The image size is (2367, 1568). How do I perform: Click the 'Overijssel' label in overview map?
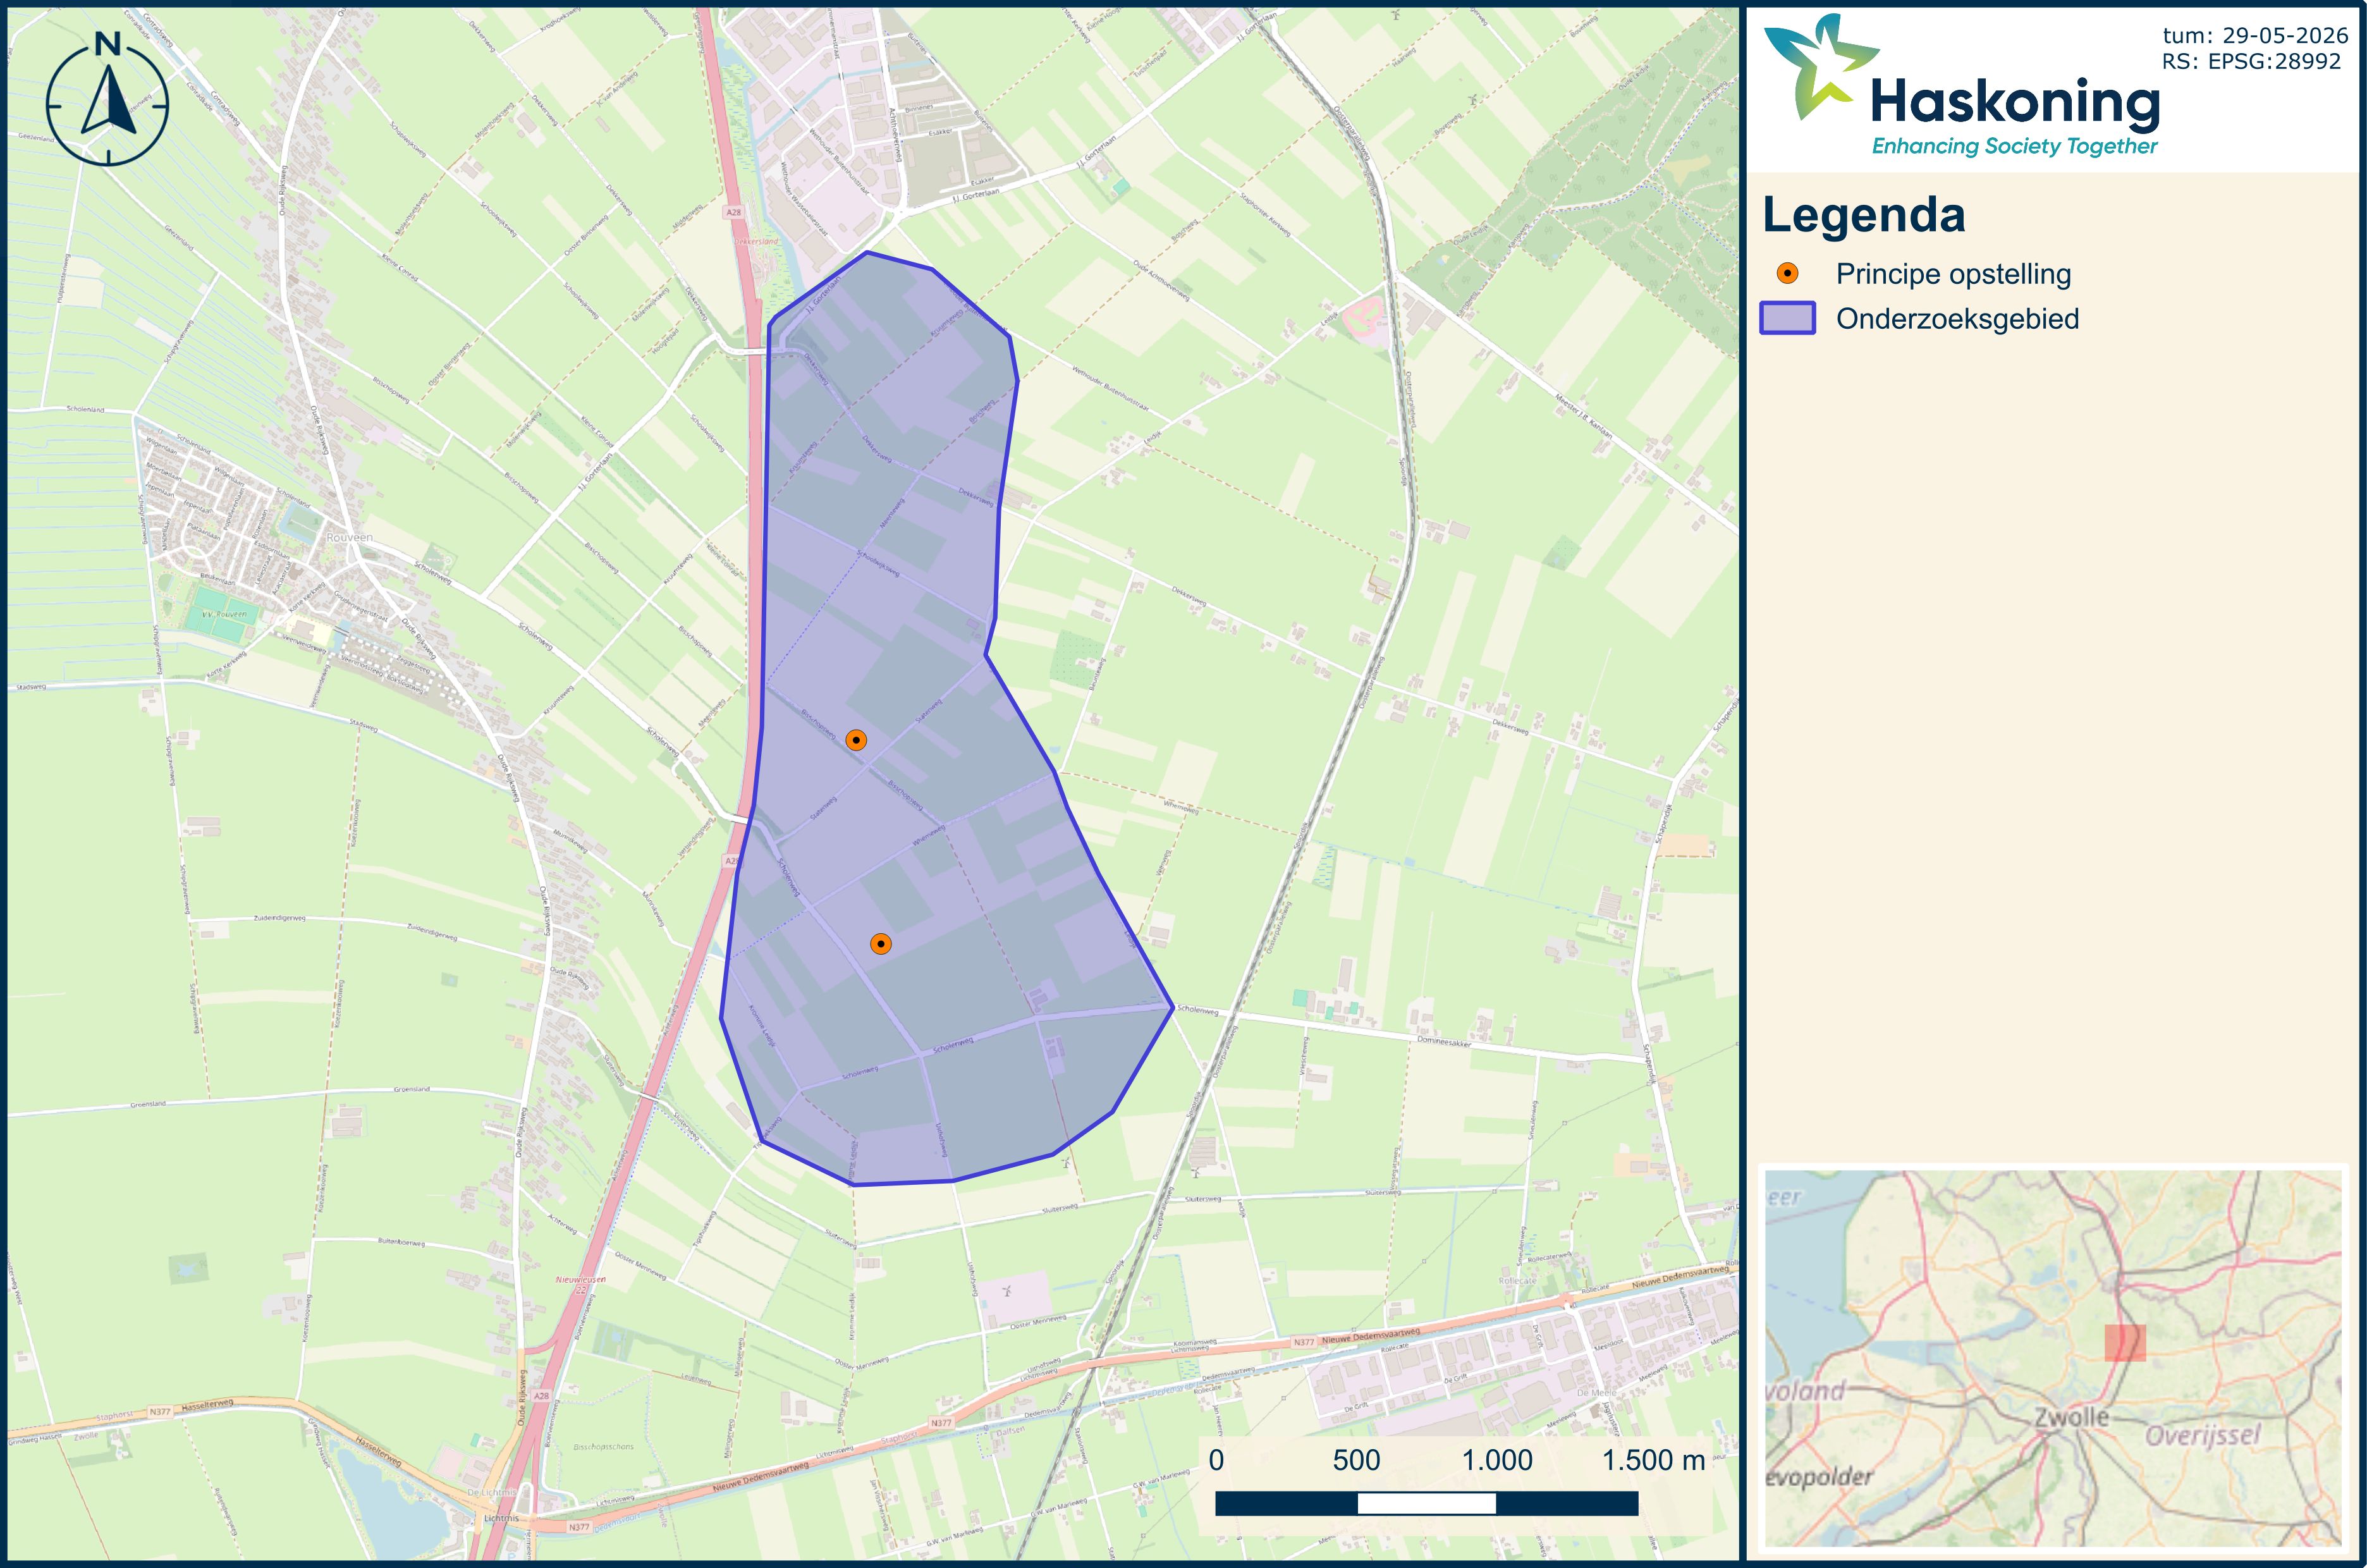coord(2203,1436)
